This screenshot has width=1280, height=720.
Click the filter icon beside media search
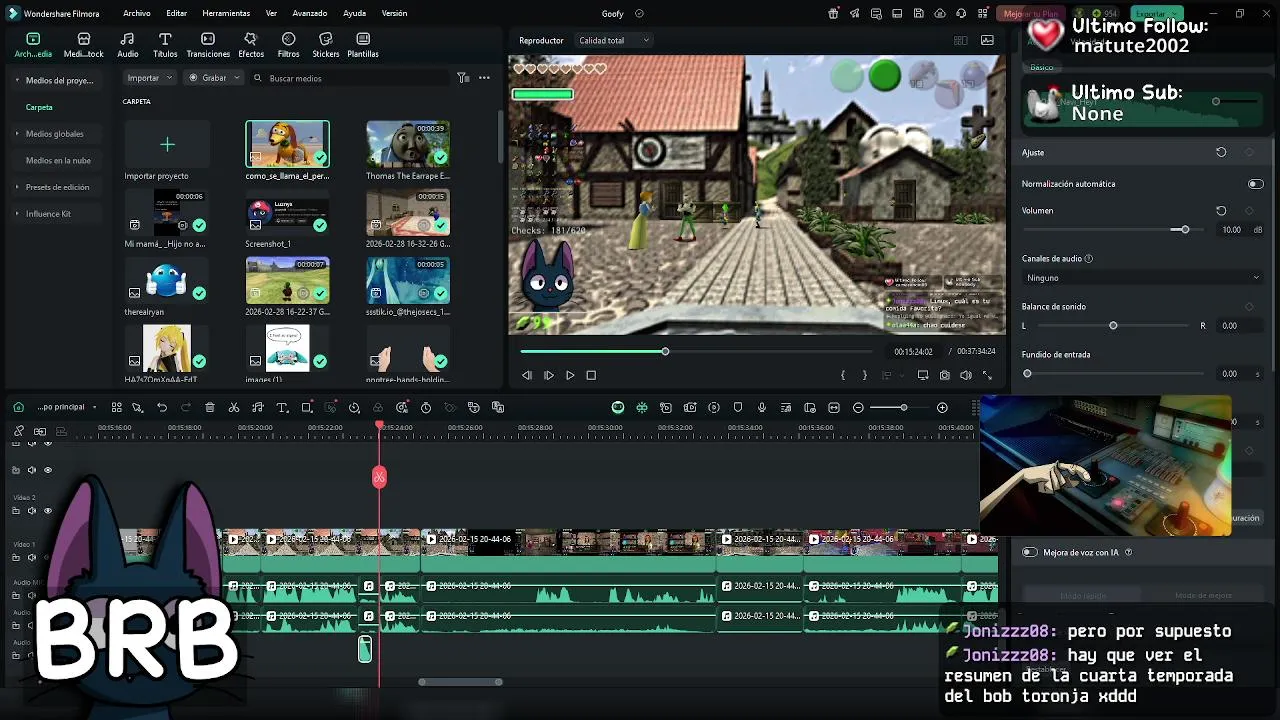point(463,78)
